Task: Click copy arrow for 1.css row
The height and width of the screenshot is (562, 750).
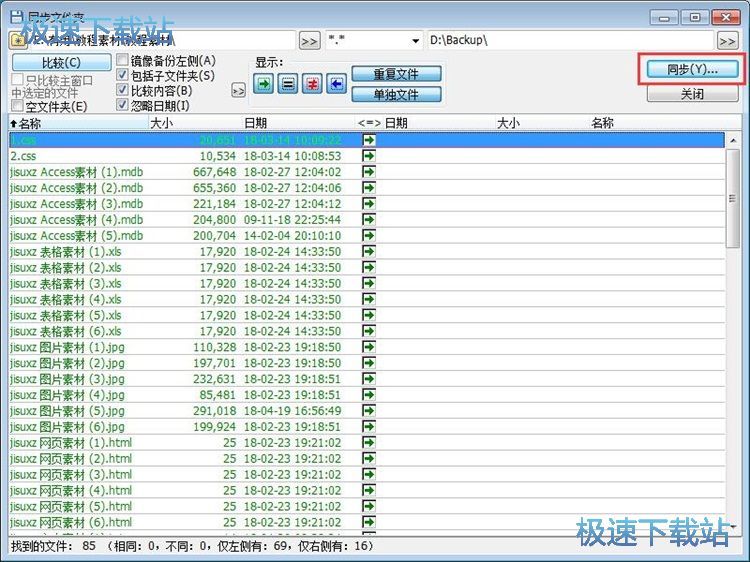Action: [369, 140]
